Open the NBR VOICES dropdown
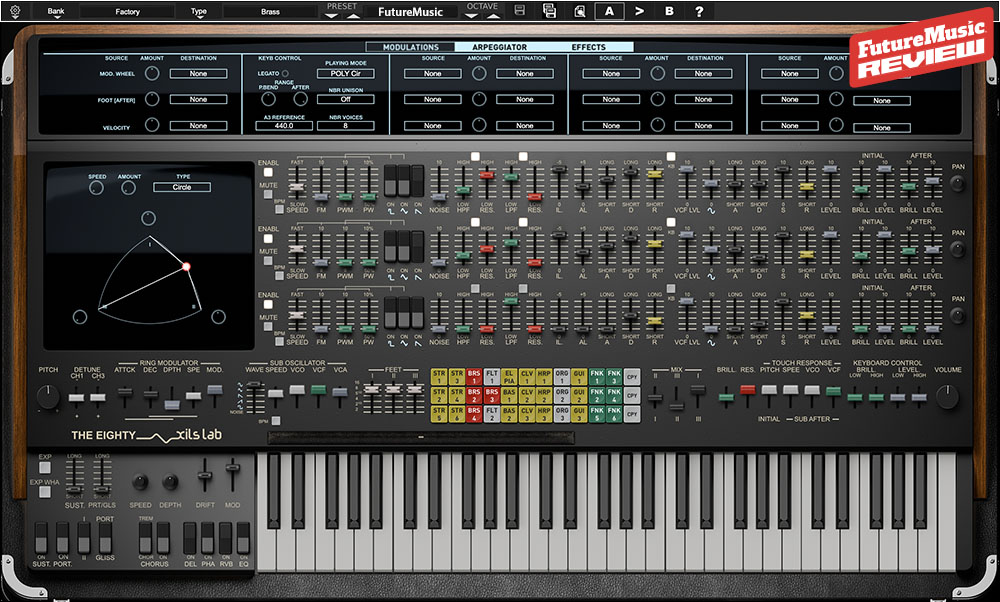The height and width of the screenshot is (602, 1000). [x=346, y=126]
